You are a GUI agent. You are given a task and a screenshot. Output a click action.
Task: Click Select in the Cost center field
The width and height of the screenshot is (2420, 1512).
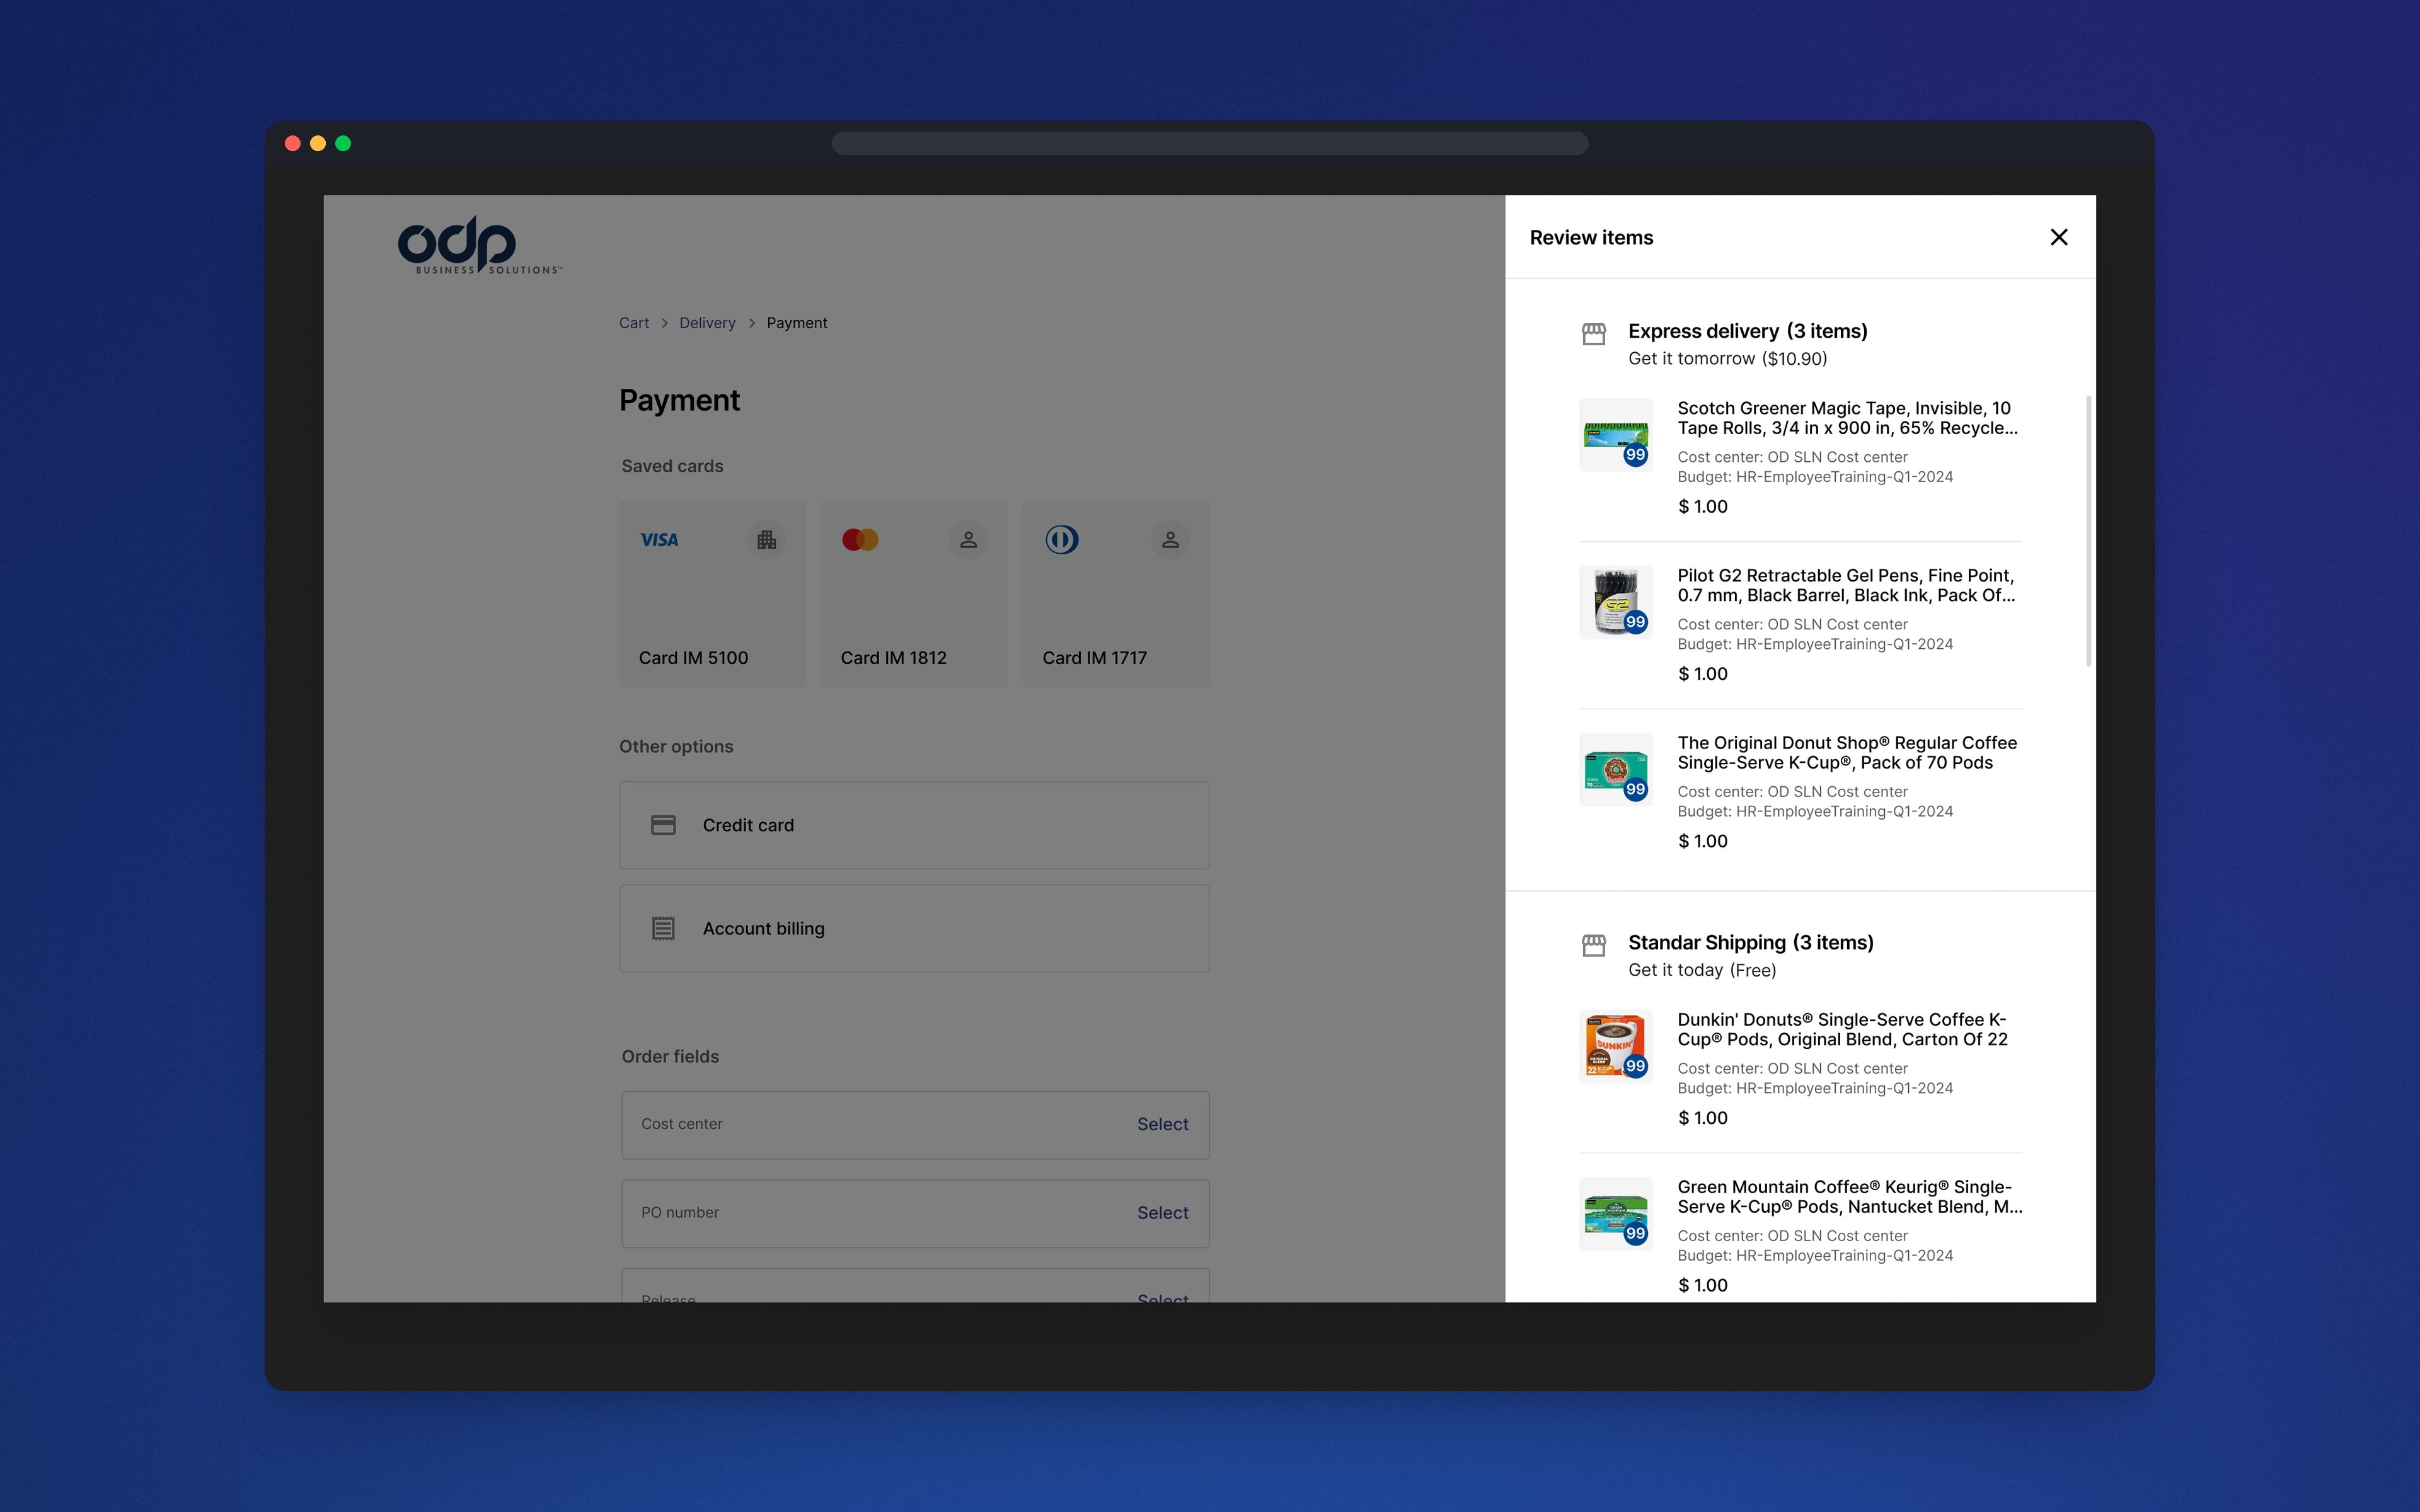pyautogui.click(x=1162, y=1124)
